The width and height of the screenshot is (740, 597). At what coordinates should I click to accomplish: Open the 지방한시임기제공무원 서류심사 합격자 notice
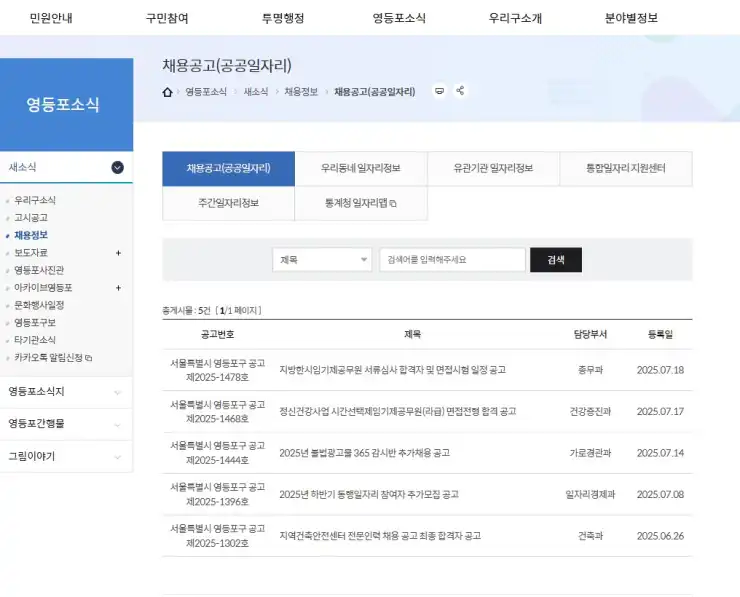(x=393, y=370)
